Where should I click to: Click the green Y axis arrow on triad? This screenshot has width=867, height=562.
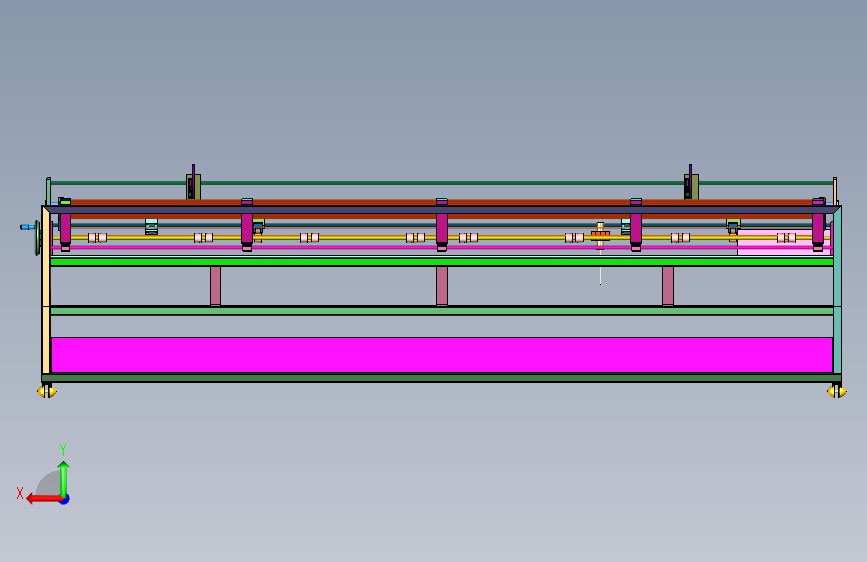[64, 478]
